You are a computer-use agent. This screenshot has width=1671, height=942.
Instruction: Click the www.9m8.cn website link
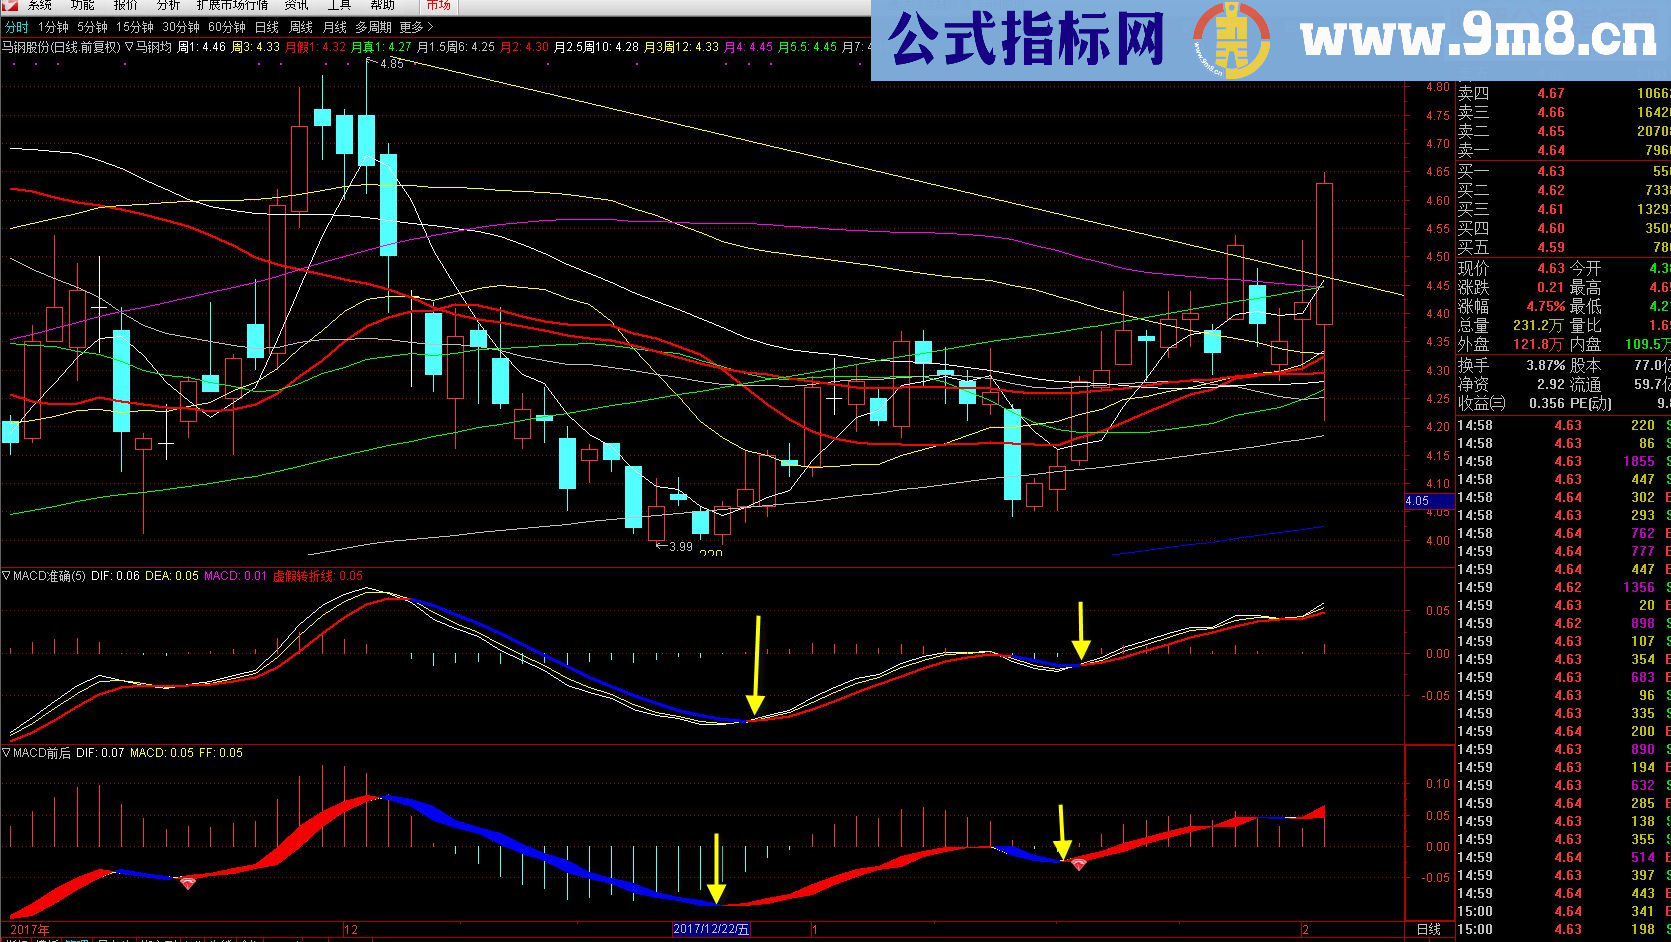click(x=1478, y=39)
